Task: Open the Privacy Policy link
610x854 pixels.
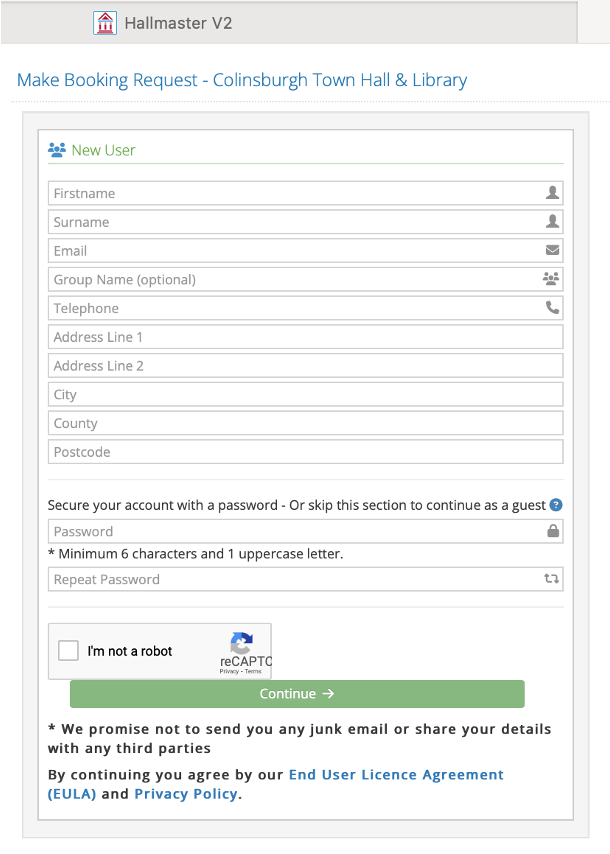Action: pyautogui.click(x=186, y=794)
